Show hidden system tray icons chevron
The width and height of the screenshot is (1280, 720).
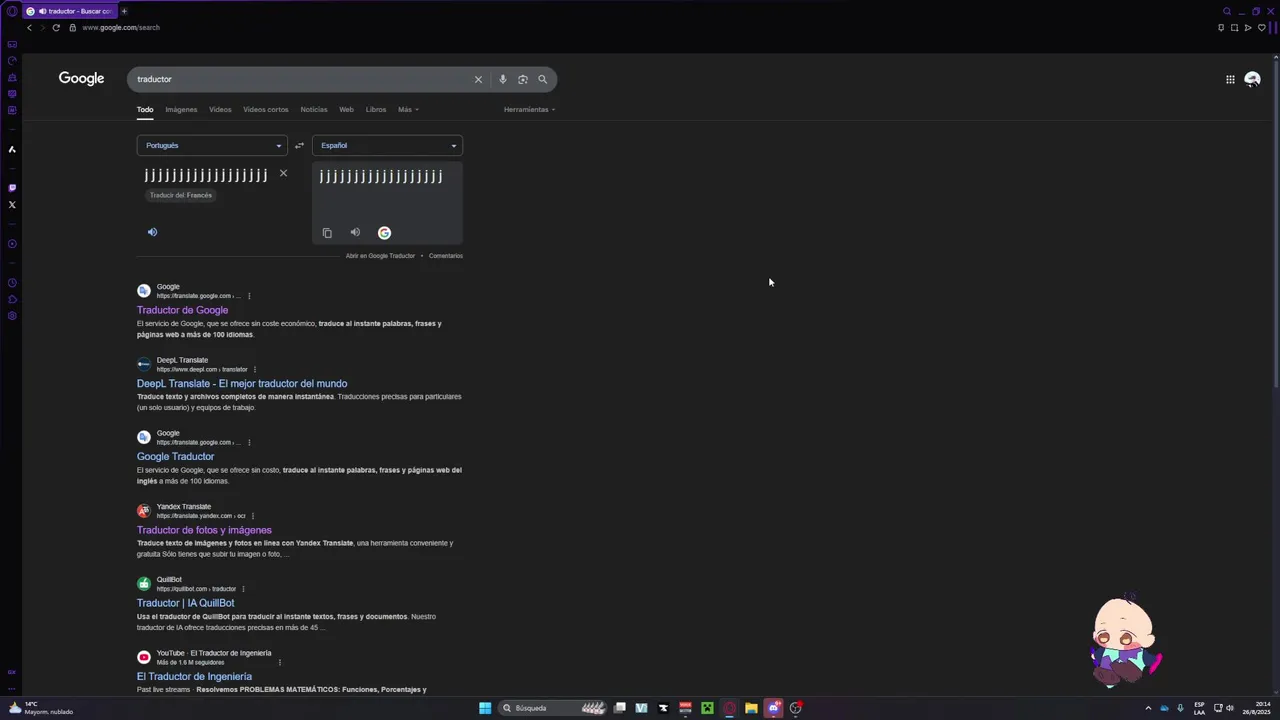(x=1148, y=708)
